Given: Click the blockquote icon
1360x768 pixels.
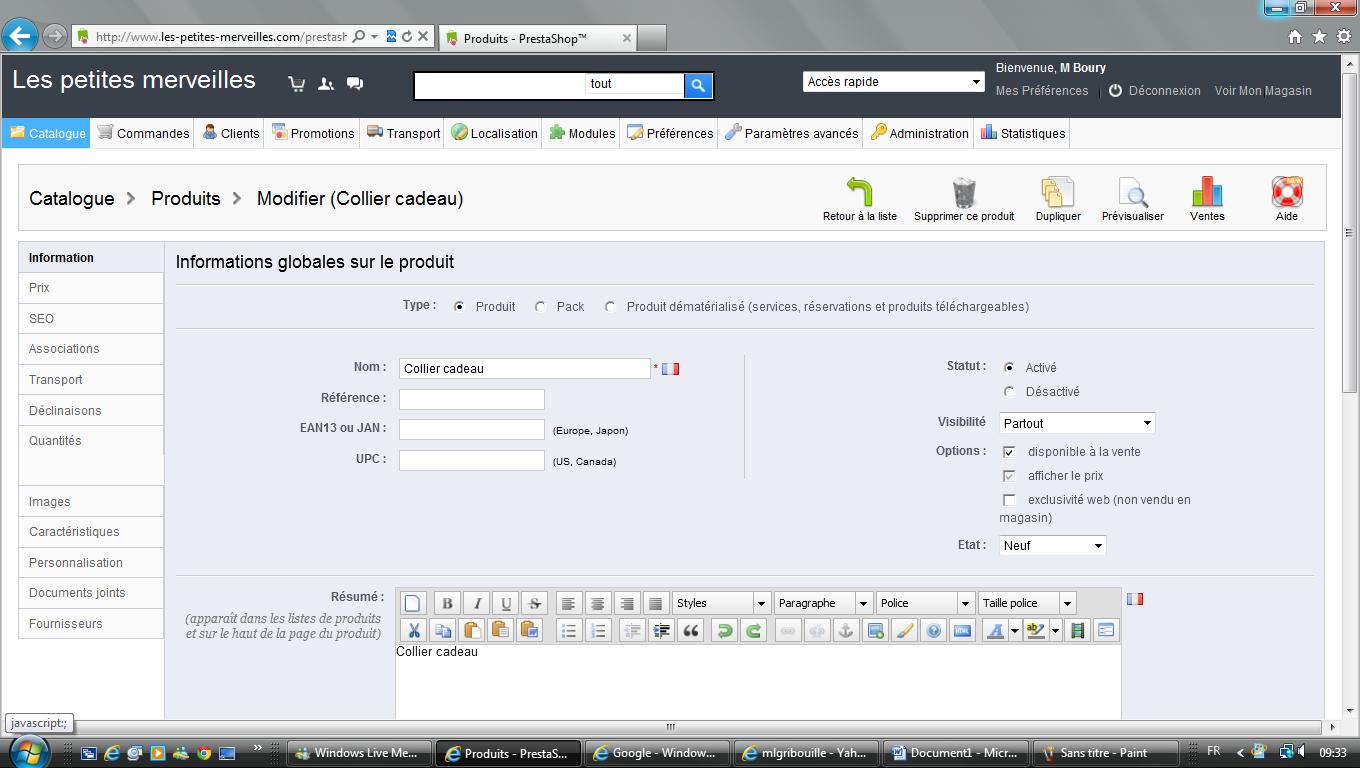Looking at the screenshot, I should click(690, 630).
